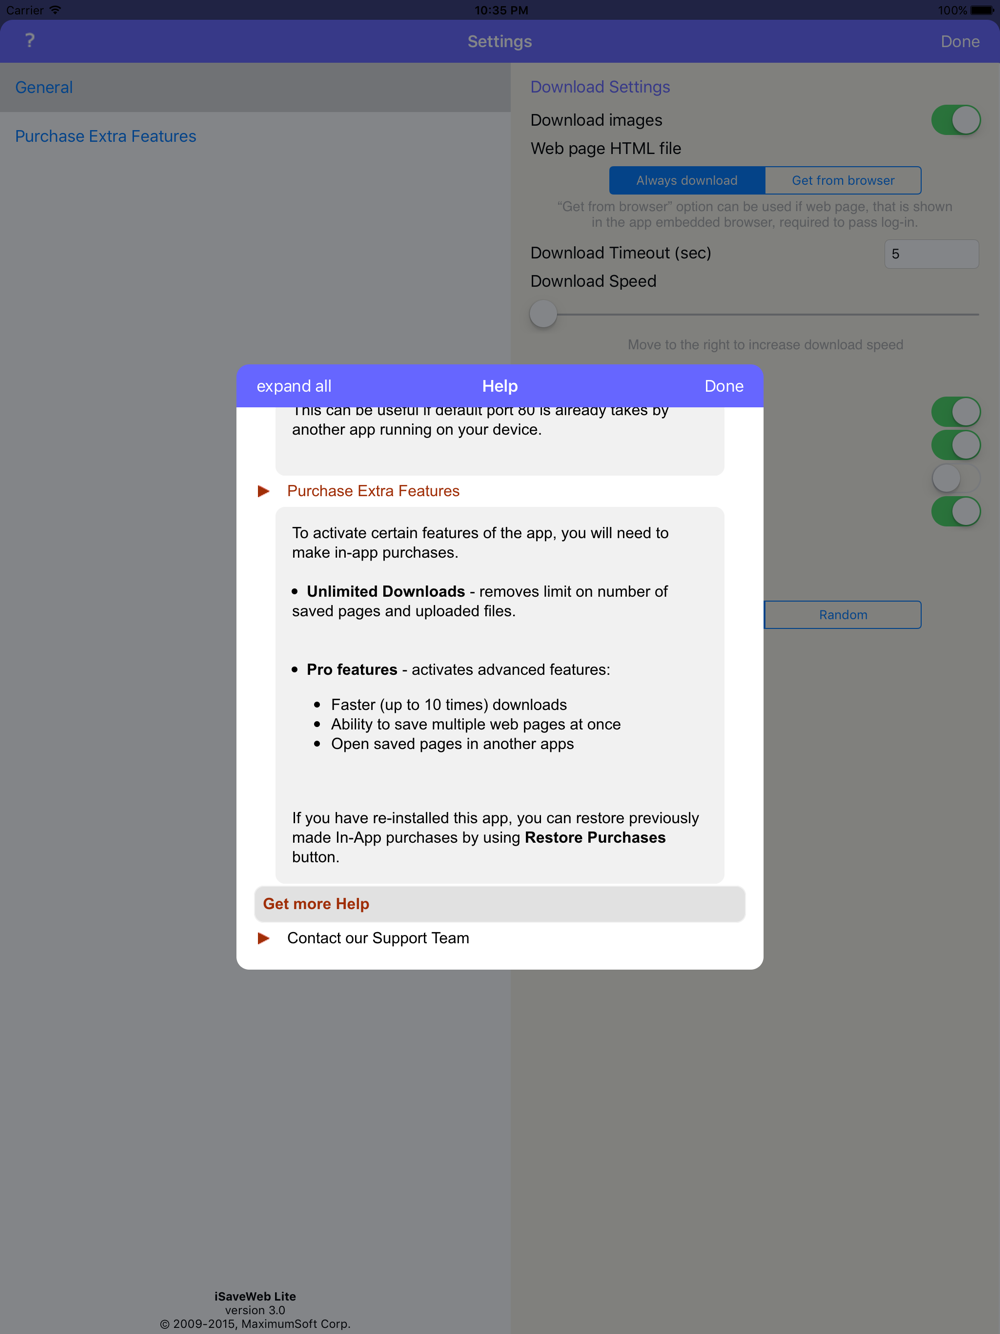
Task: Expand the Contact our Support Team section
Action: click(378, 938)
